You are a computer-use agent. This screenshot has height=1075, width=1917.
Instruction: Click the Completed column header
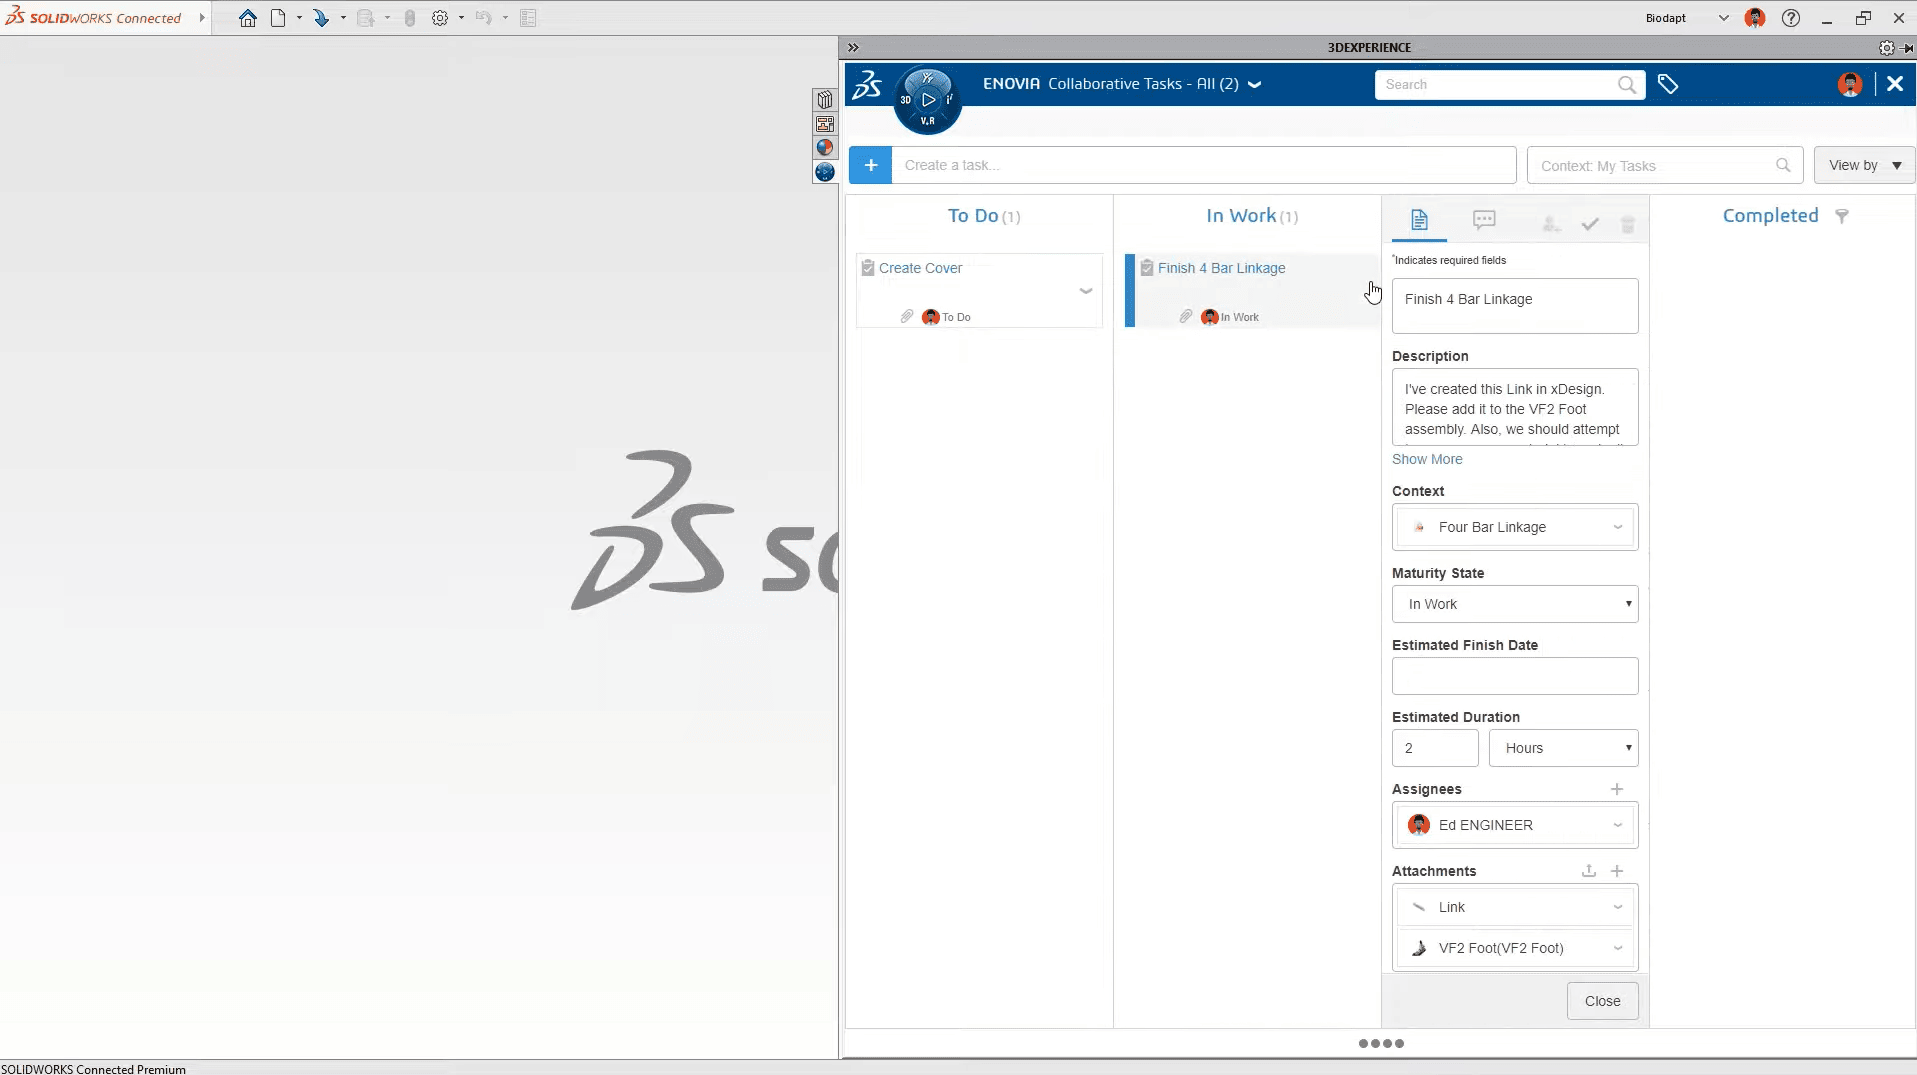(1770, 216)
